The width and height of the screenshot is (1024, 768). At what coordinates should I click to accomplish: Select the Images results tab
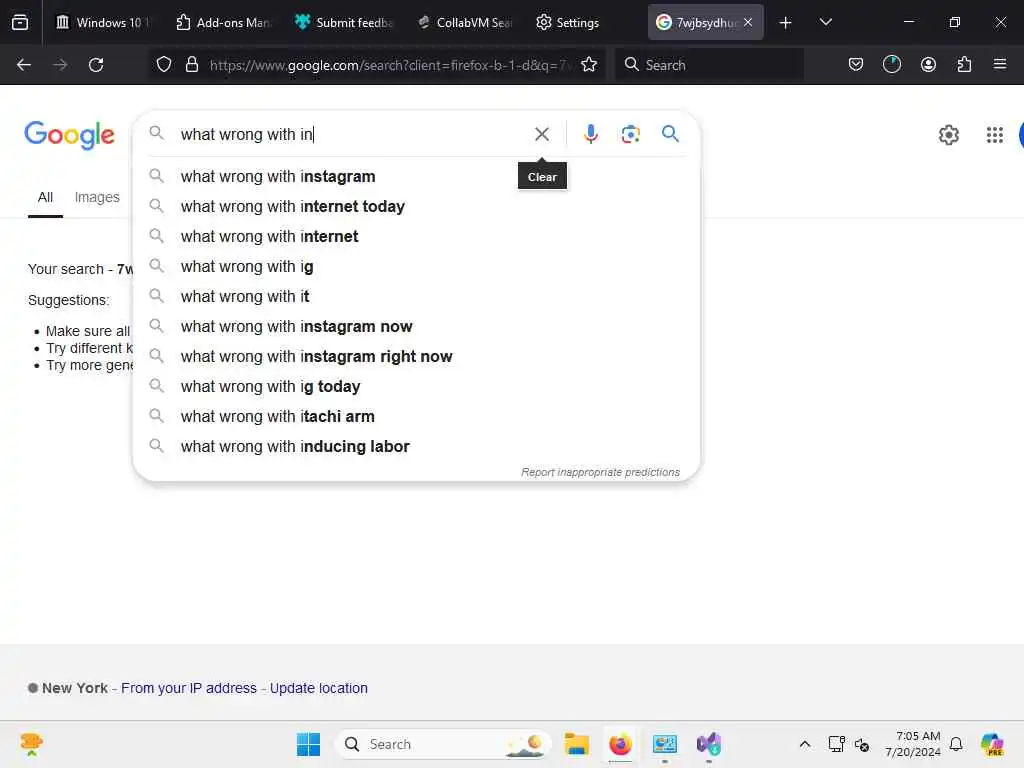(97, 197)
